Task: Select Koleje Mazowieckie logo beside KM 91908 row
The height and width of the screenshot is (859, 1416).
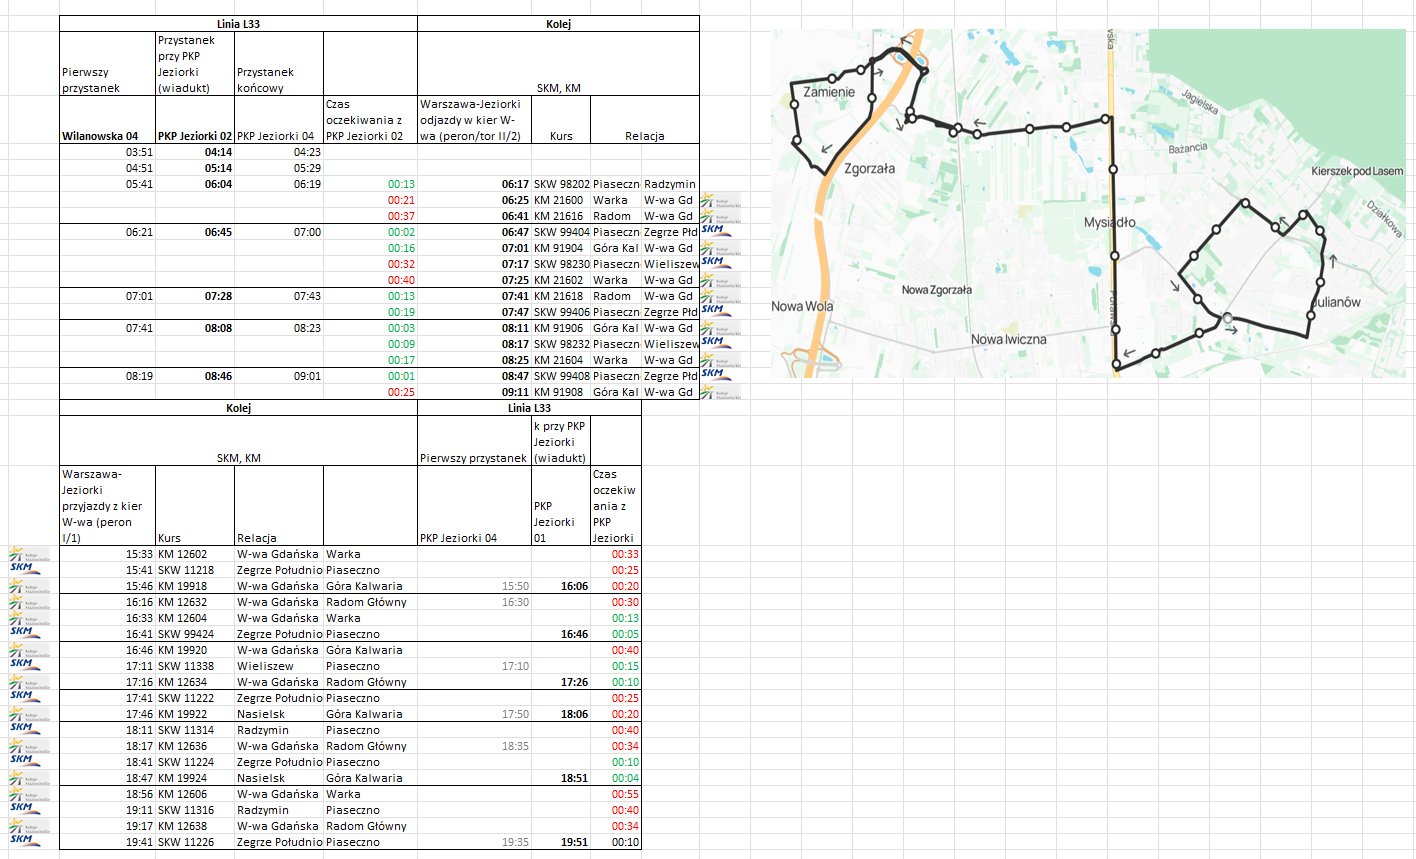Action: (x=720, y=392)
